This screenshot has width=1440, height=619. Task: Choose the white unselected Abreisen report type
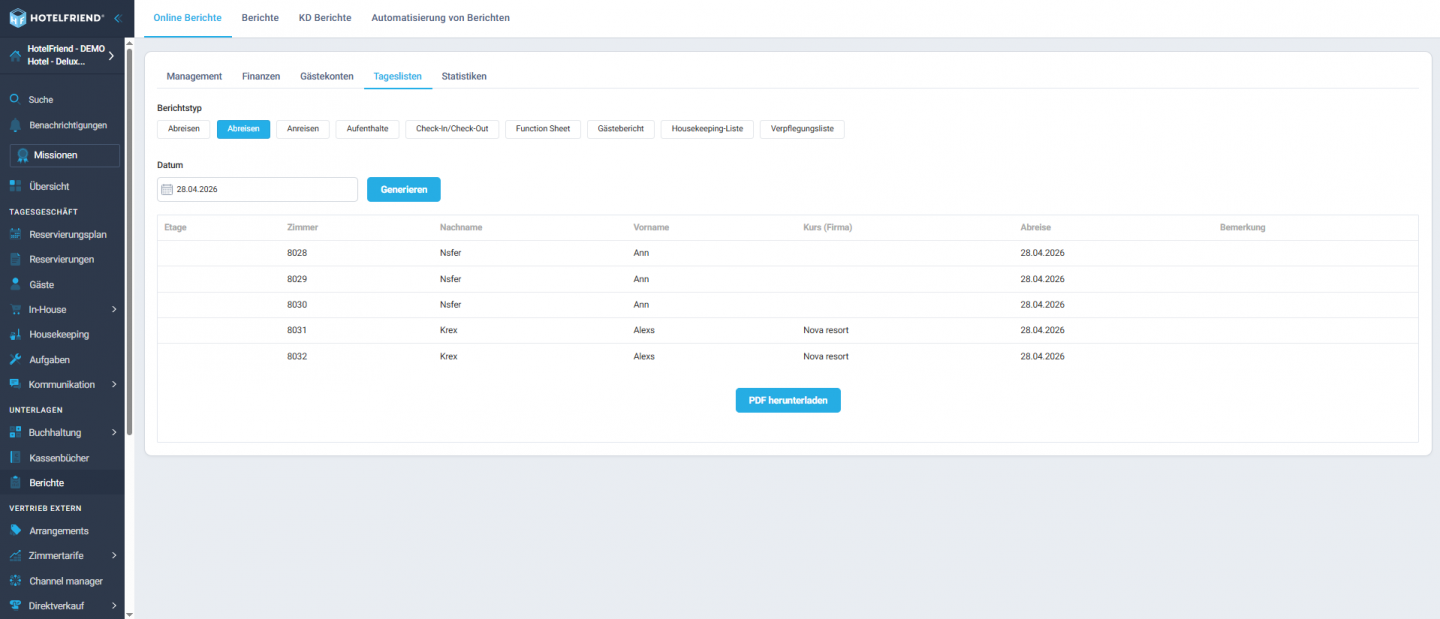coord(184,129)
